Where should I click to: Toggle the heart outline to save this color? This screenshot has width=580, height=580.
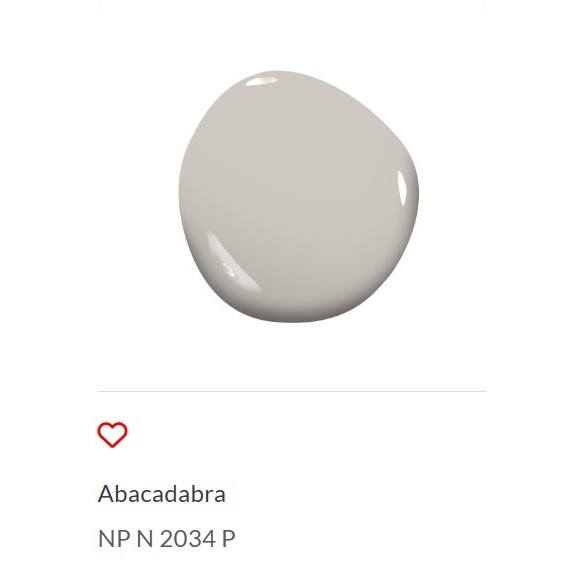[x=112, y=435]
